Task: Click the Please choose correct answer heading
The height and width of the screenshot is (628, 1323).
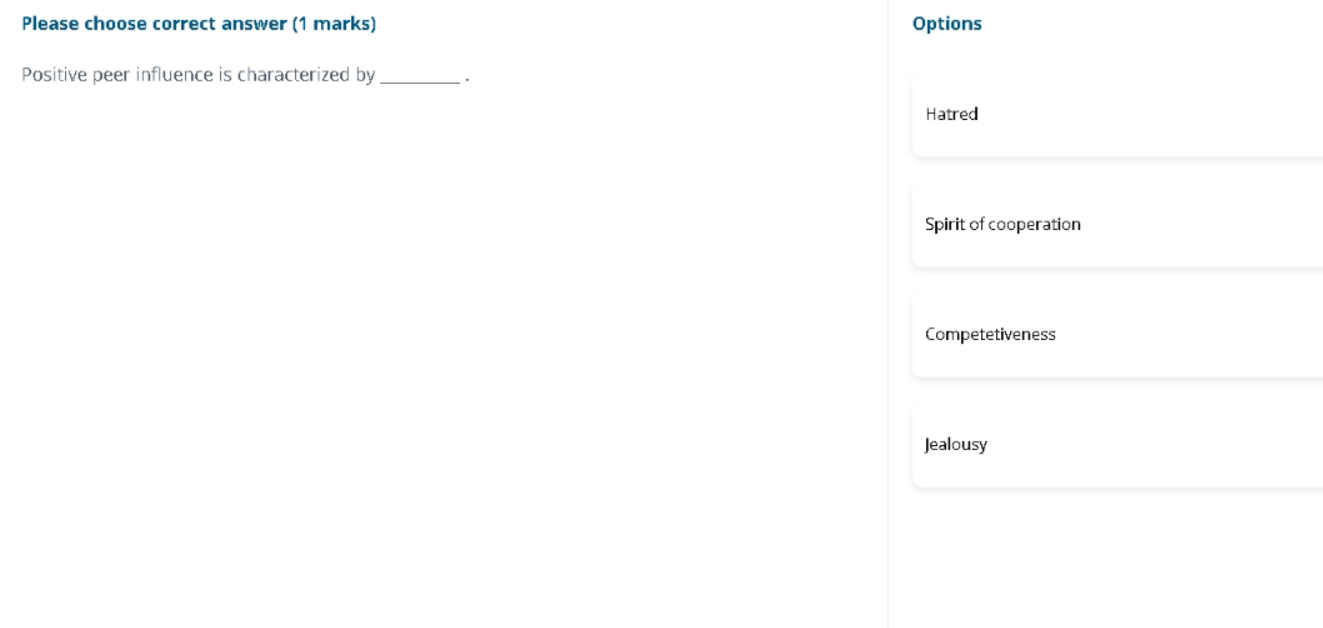Action: 199,23
